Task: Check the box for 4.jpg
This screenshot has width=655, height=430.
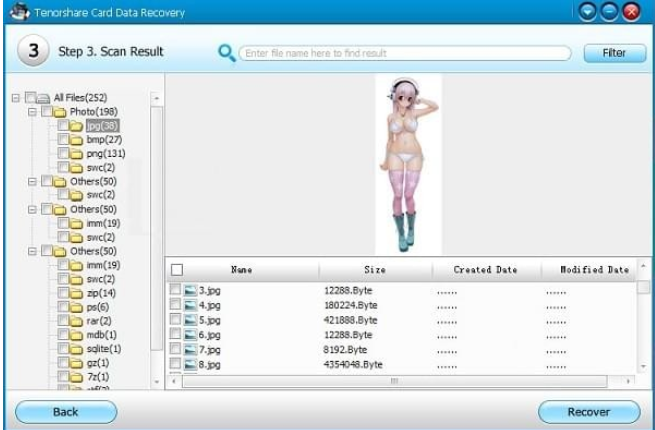Action: pyautogui.click(x=175, y=305)
